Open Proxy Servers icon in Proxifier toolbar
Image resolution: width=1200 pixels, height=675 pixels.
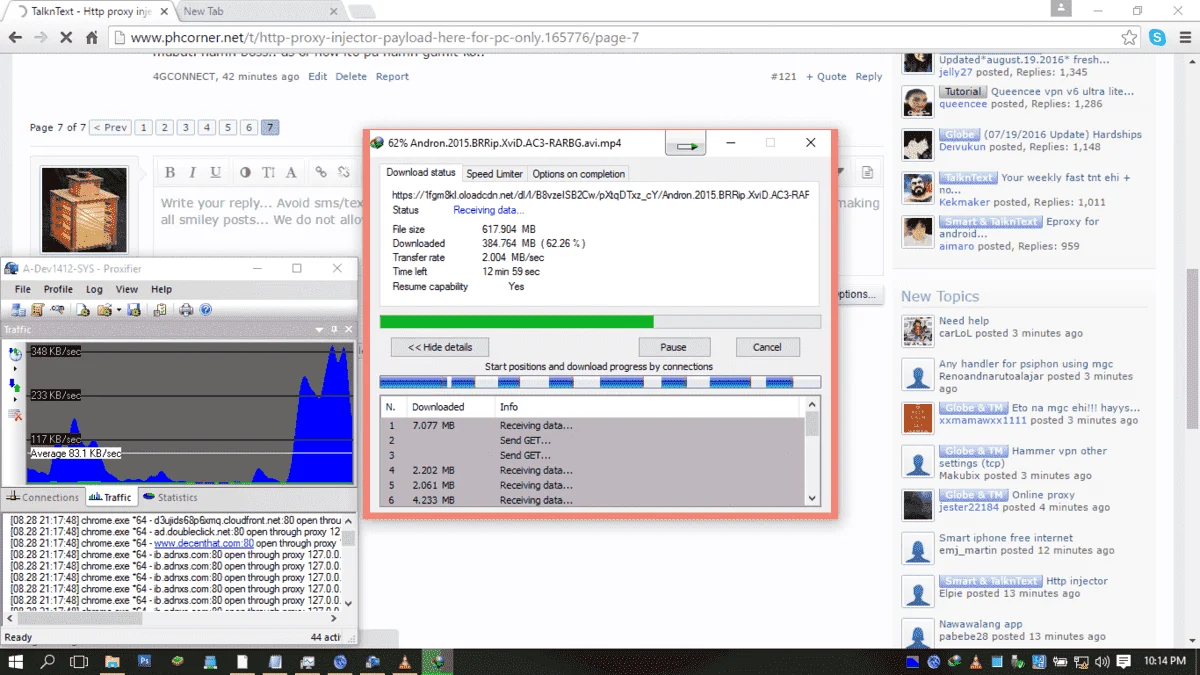tap(18, 310)
